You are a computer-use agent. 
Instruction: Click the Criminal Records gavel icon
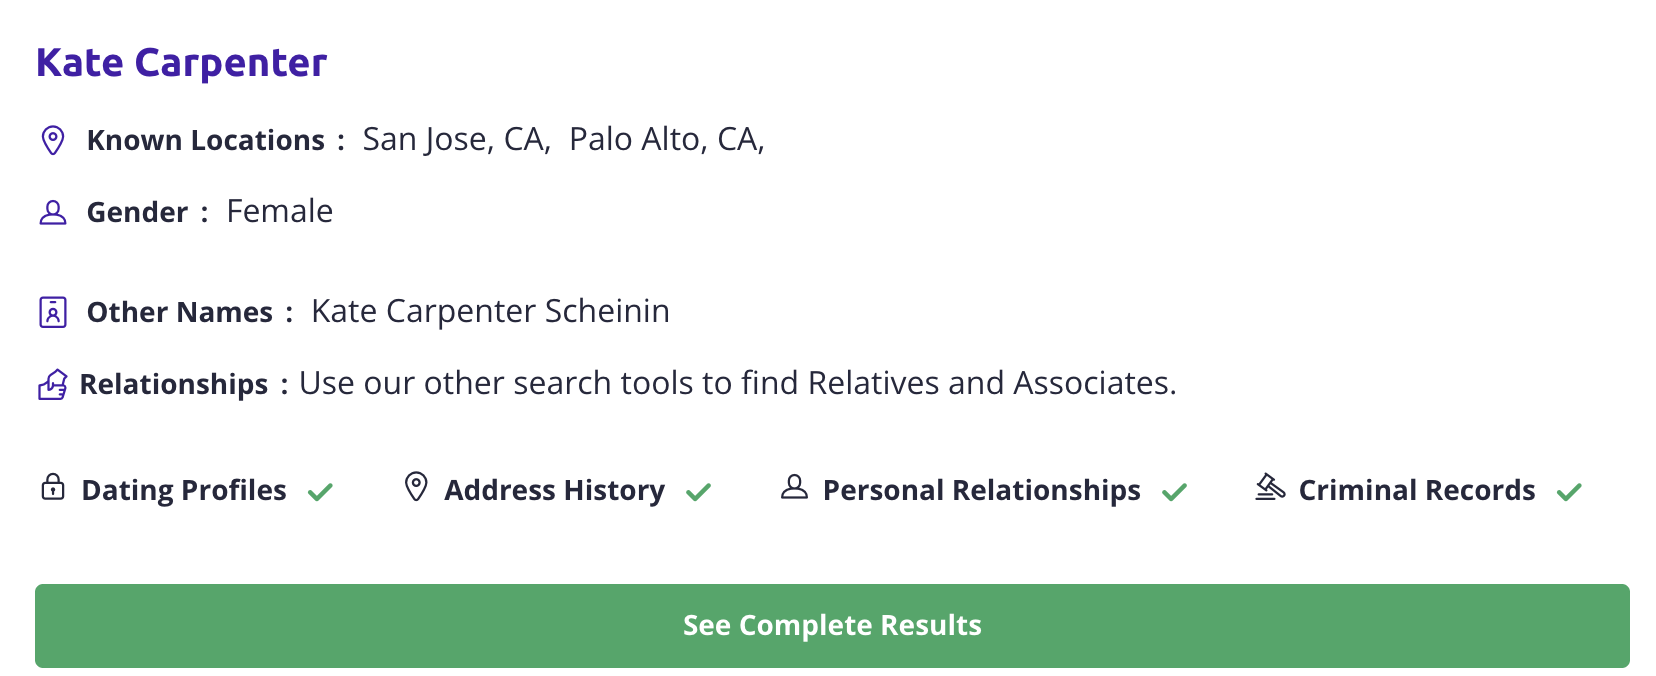pos(1270,487)
